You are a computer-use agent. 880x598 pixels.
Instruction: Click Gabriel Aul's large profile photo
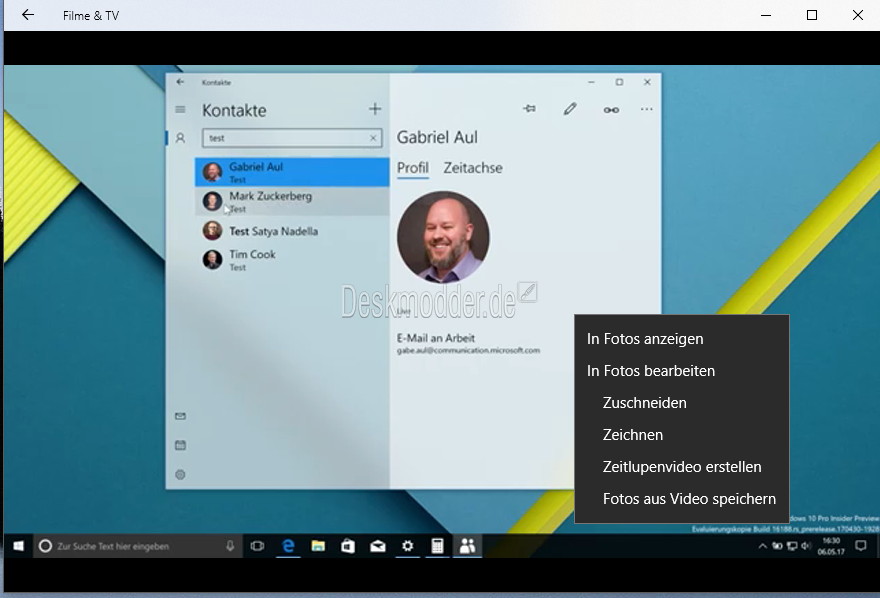pos(443,237)
